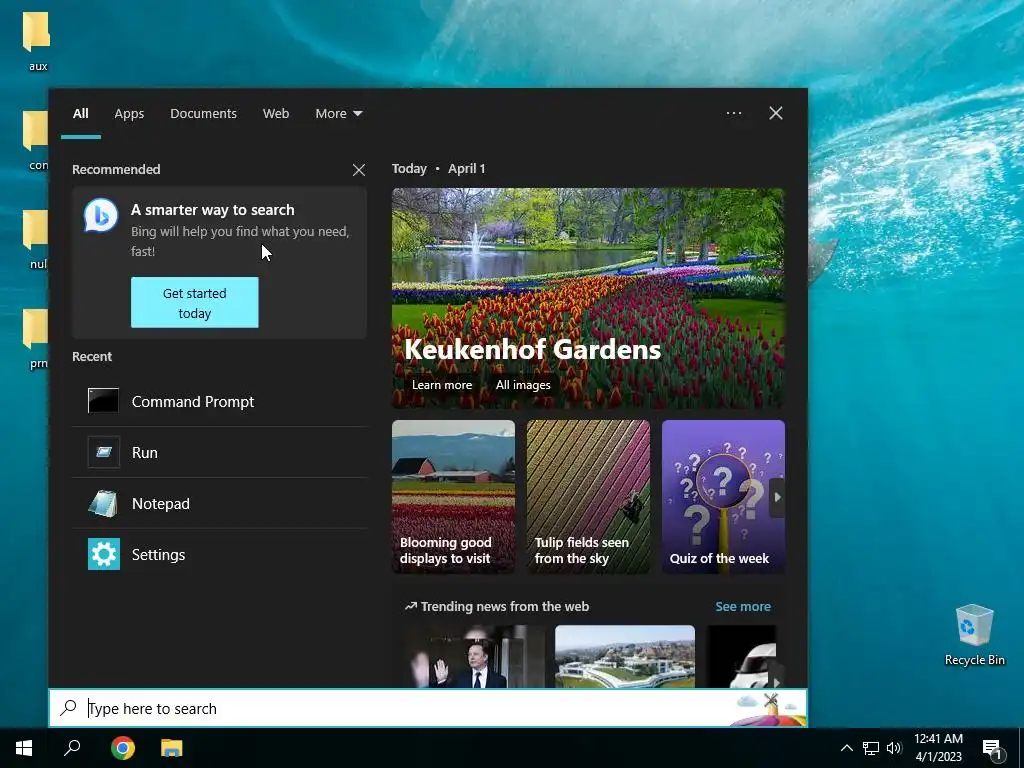Screen dimensions: 1024x768
Task: Open Google Chrome from taskbar
Action: point(122,748)
